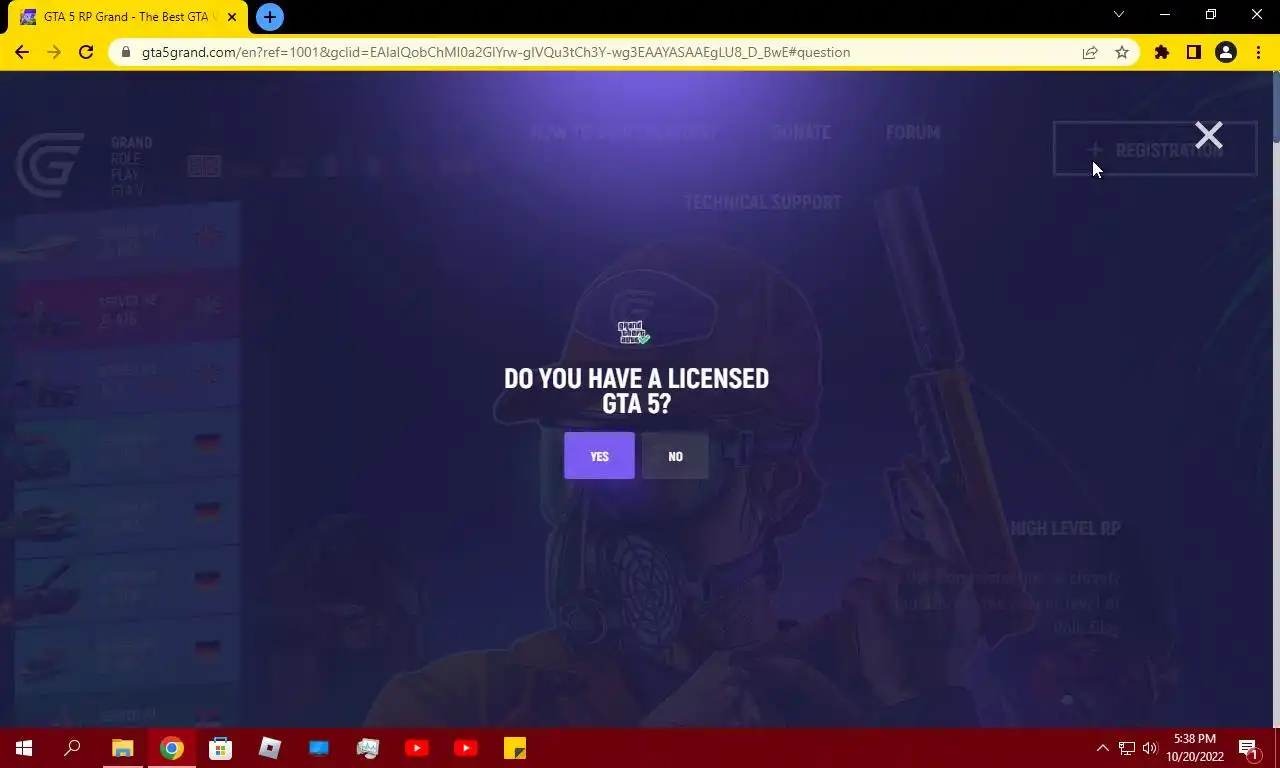Screen dimensions: 1280x768
Task: Bookmark this page with the star
Action: coord(1122,52)
